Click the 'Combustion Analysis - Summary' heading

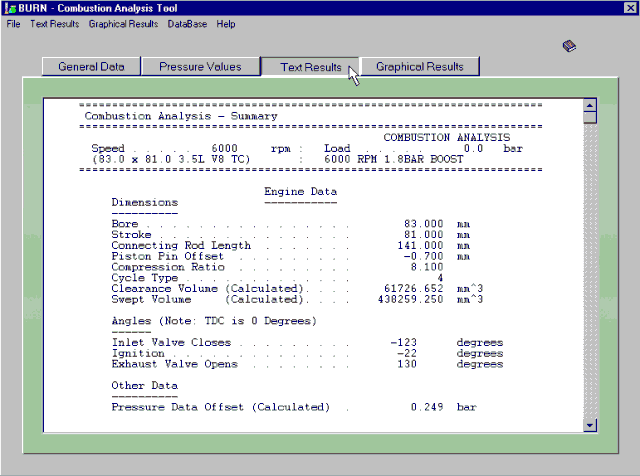(181, 116)
